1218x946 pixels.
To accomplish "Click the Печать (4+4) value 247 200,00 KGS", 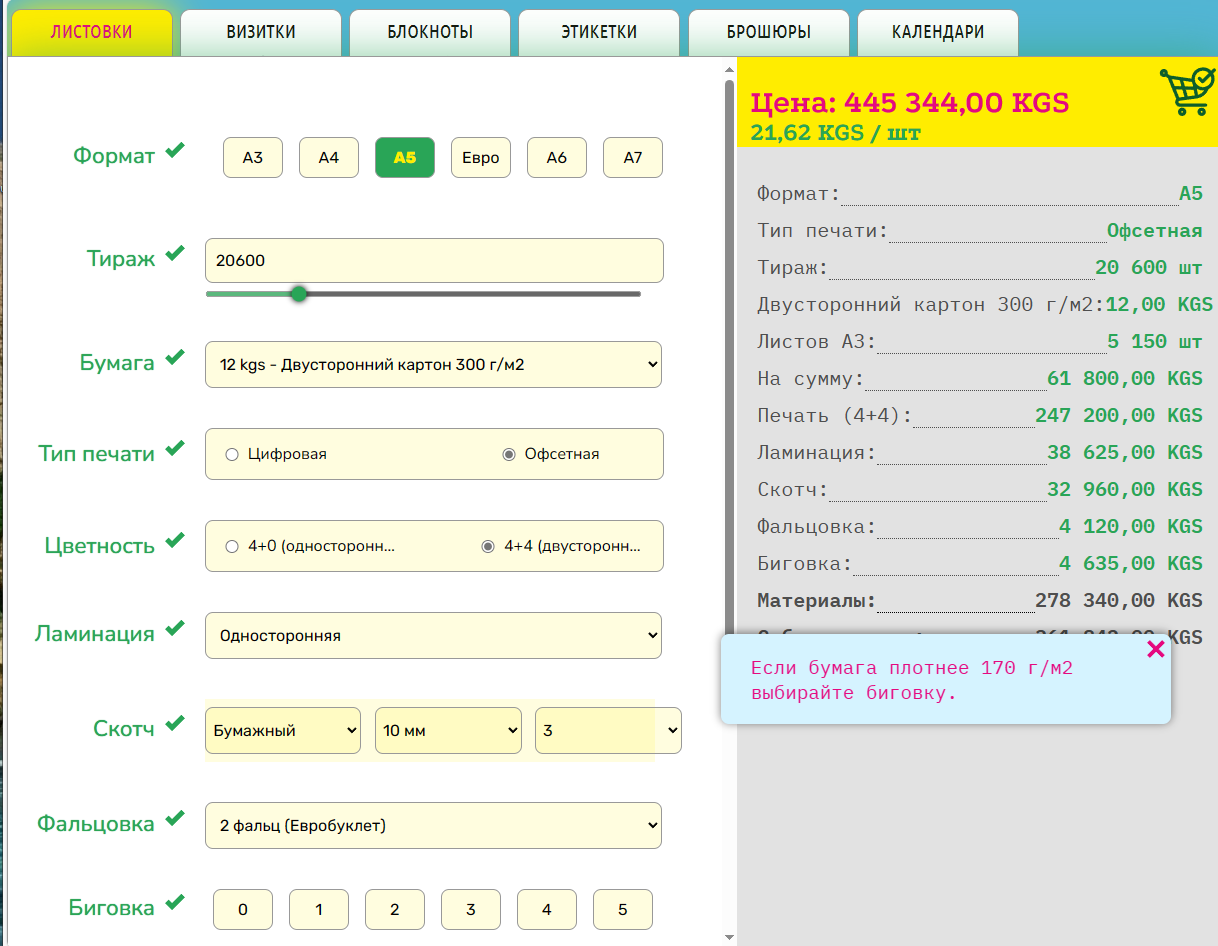I will (1119, 415).
